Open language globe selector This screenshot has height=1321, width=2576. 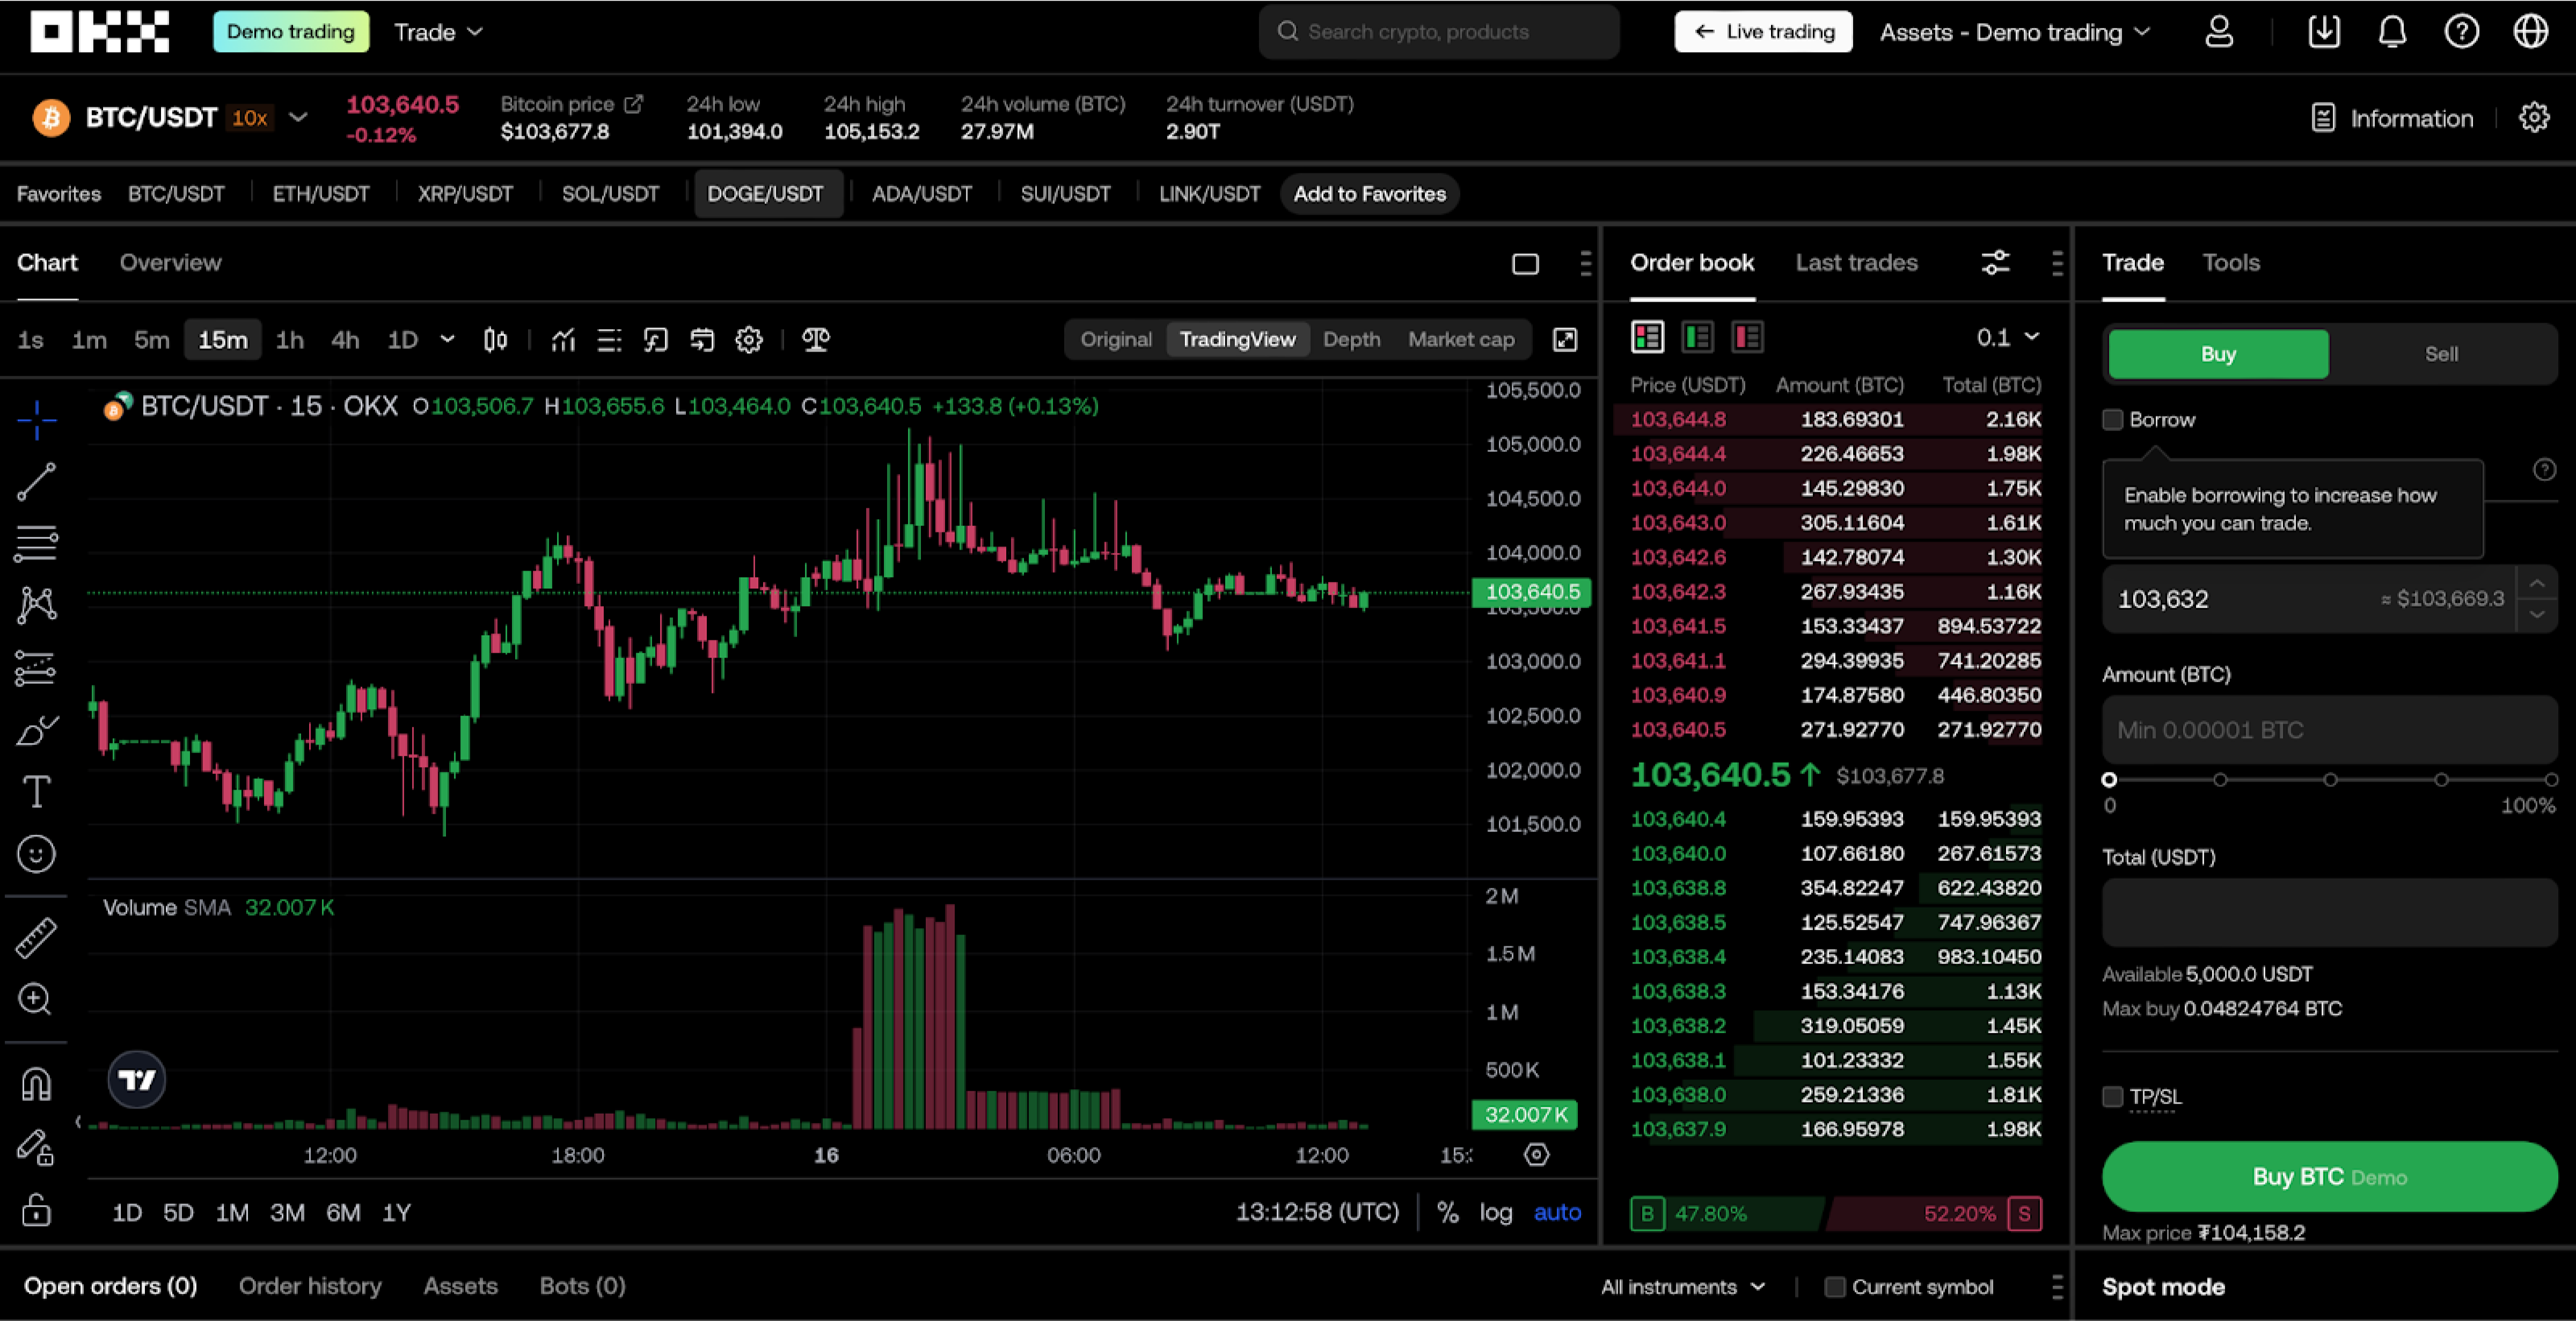(2530, 32)
